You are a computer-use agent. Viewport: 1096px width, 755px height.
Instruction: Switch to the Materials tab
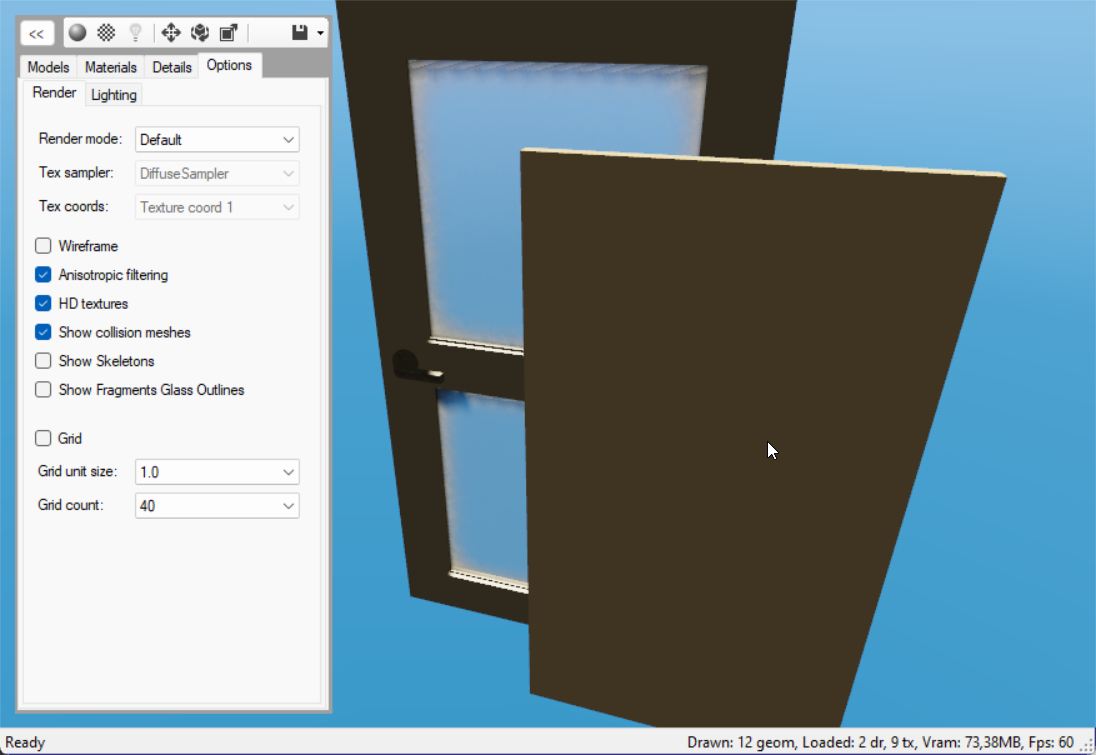[x=111, y=67]
